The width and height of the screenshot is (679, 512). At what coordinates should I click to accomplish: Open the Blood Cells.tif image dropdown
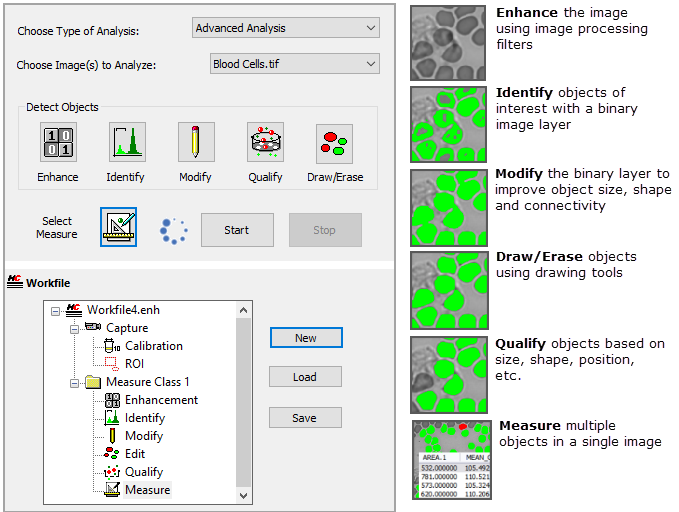294,64
